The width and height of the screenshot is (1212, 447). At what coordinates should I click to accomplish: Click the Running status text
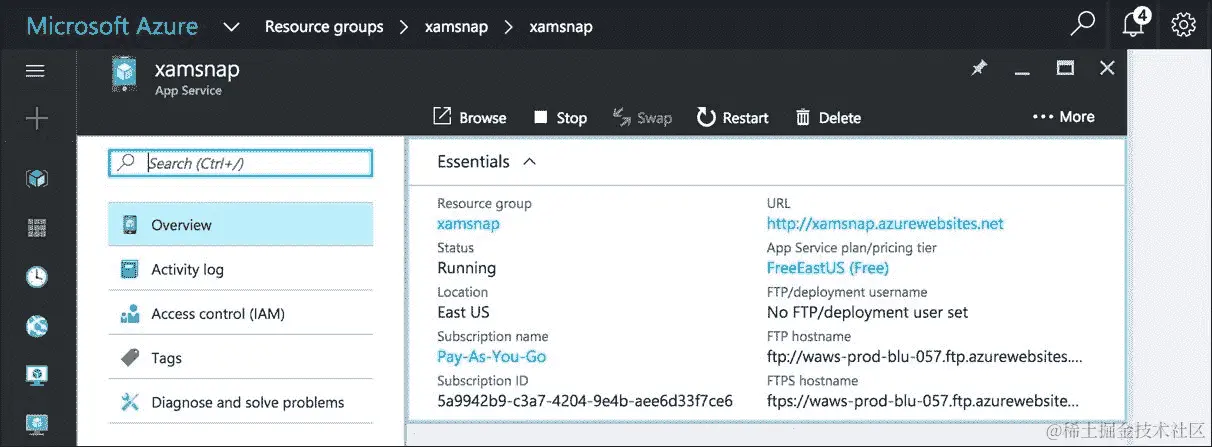pyautogui.click(x=467, y=268)
